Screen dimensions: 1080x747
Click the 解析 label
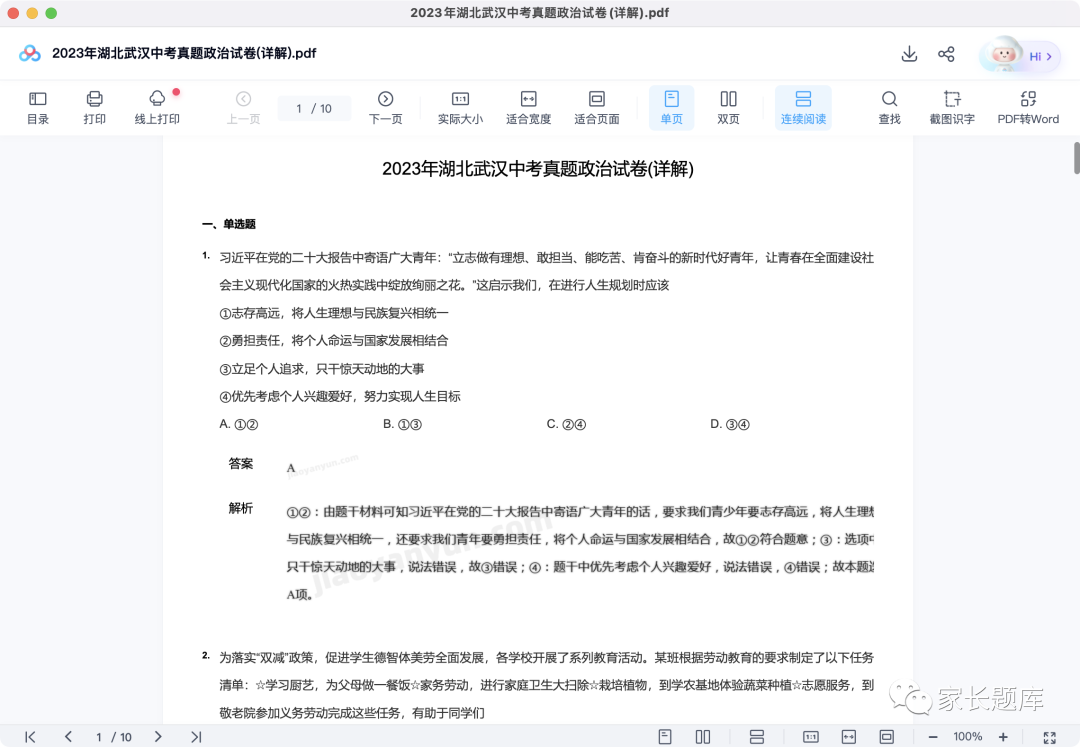point(240,508)
